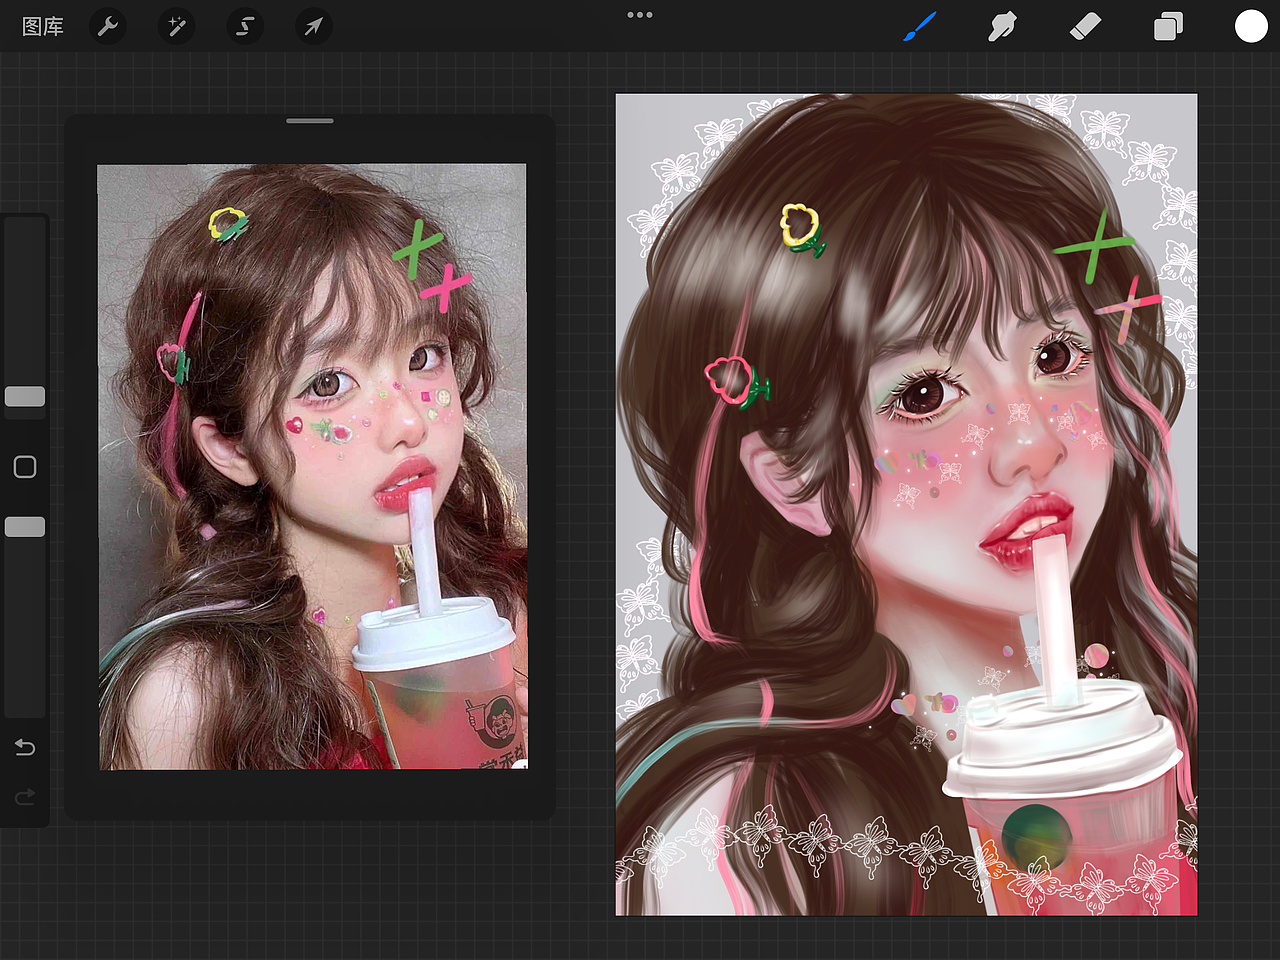Select the Brush tool

pos(920,26)
